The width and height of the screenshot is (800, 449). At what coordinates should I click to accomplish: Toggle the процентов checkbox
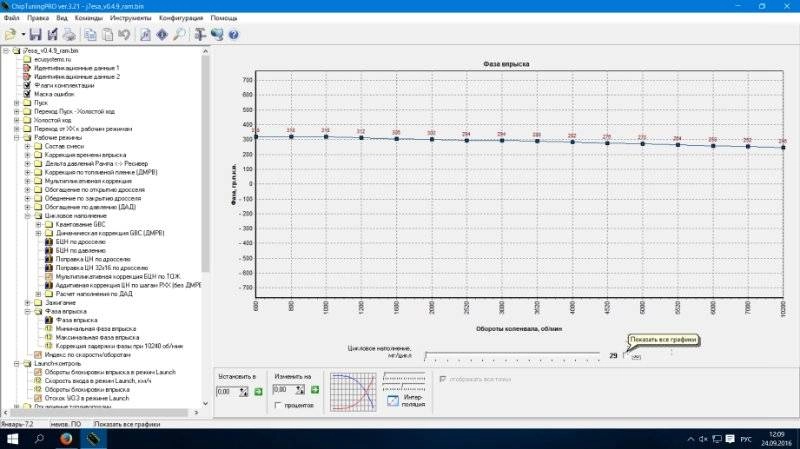click(278, 405)
